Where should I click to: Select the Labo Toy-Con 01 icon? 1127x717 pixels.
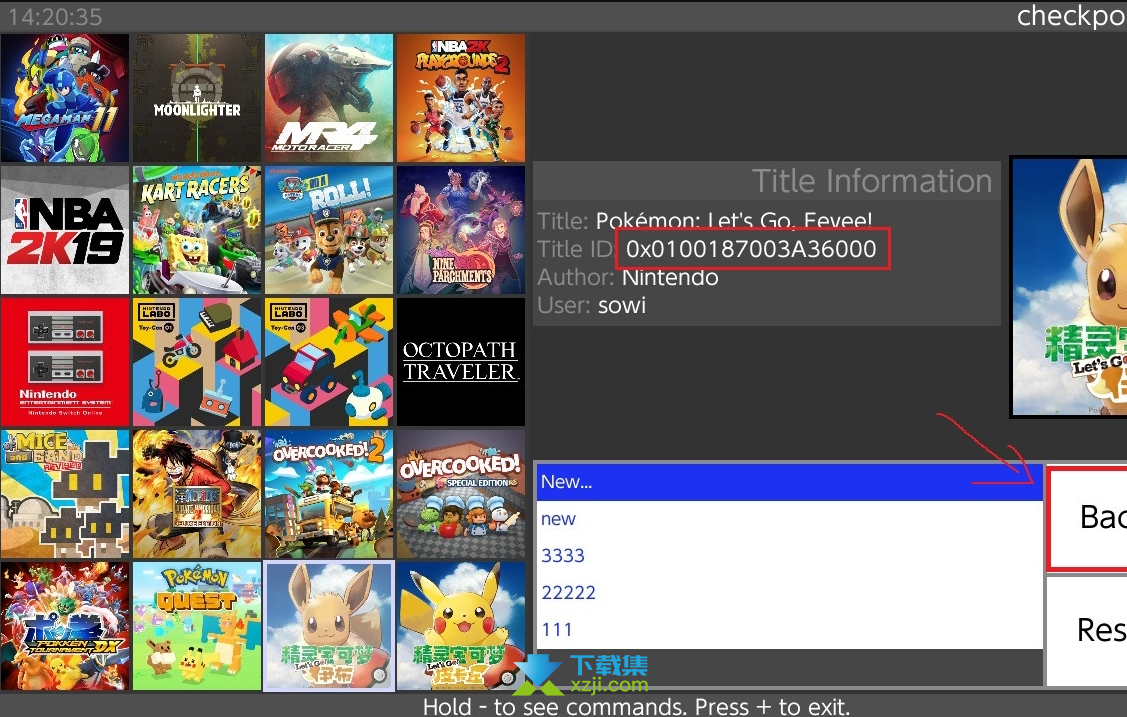pyautogui.click(x=197, y=362)
